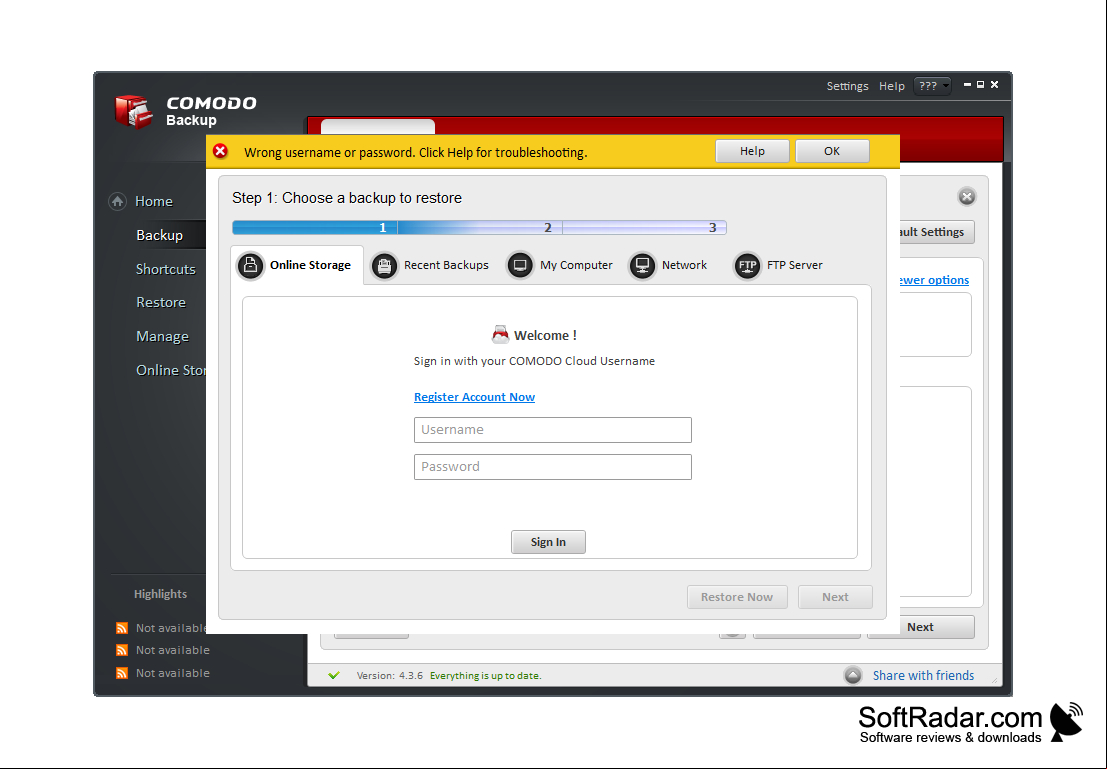Screen dimensions: 1107x769
Task: Click the FTP Server tab icon
Action: pos(747,266)
